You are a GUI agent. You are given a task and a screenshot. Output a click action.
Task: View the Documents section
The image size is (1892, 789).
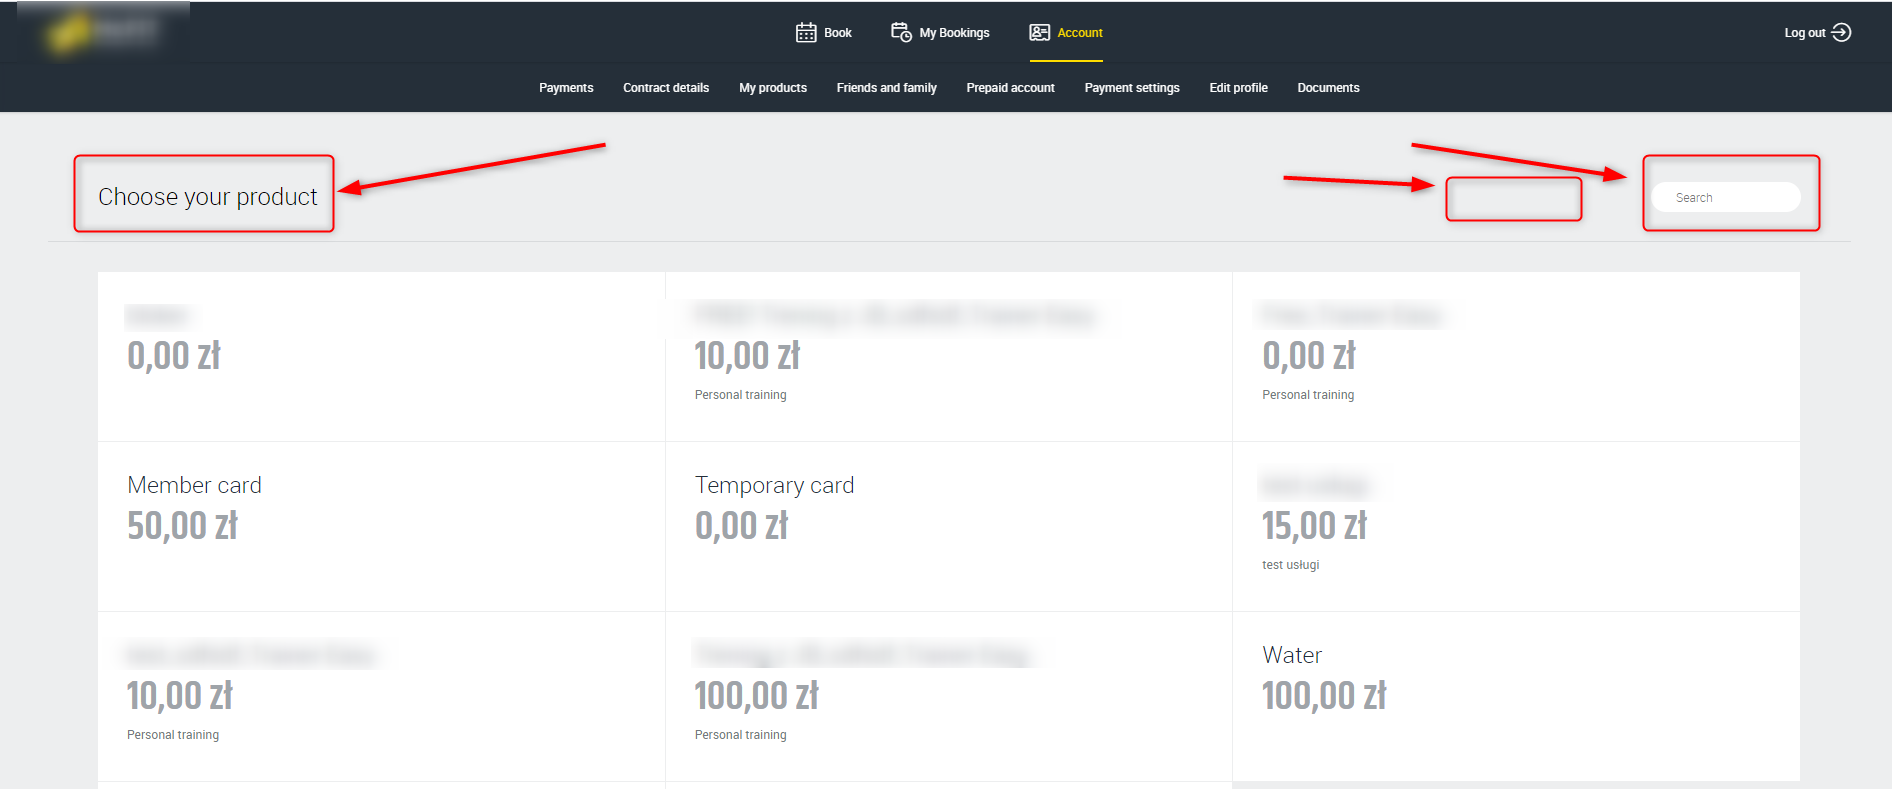point(1328,88)
